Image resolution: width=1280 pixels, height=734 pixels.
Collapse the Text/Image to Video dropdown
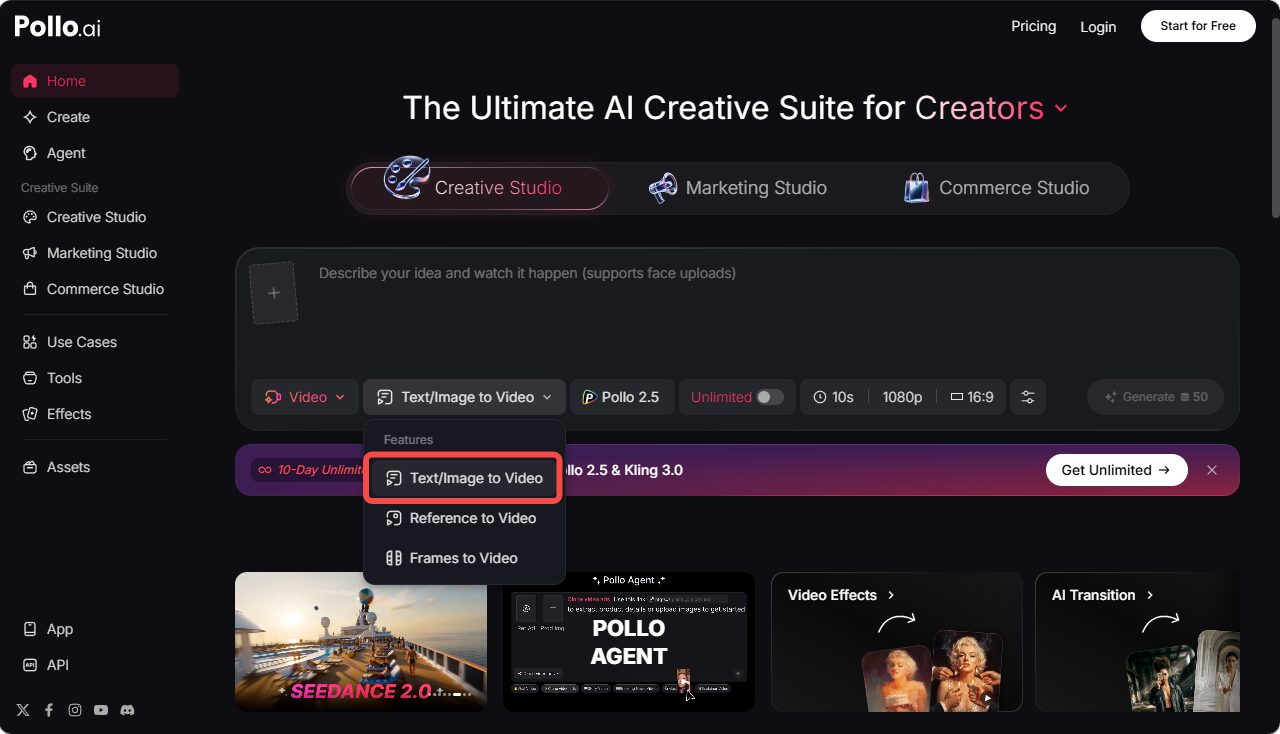tap(465, 397)
